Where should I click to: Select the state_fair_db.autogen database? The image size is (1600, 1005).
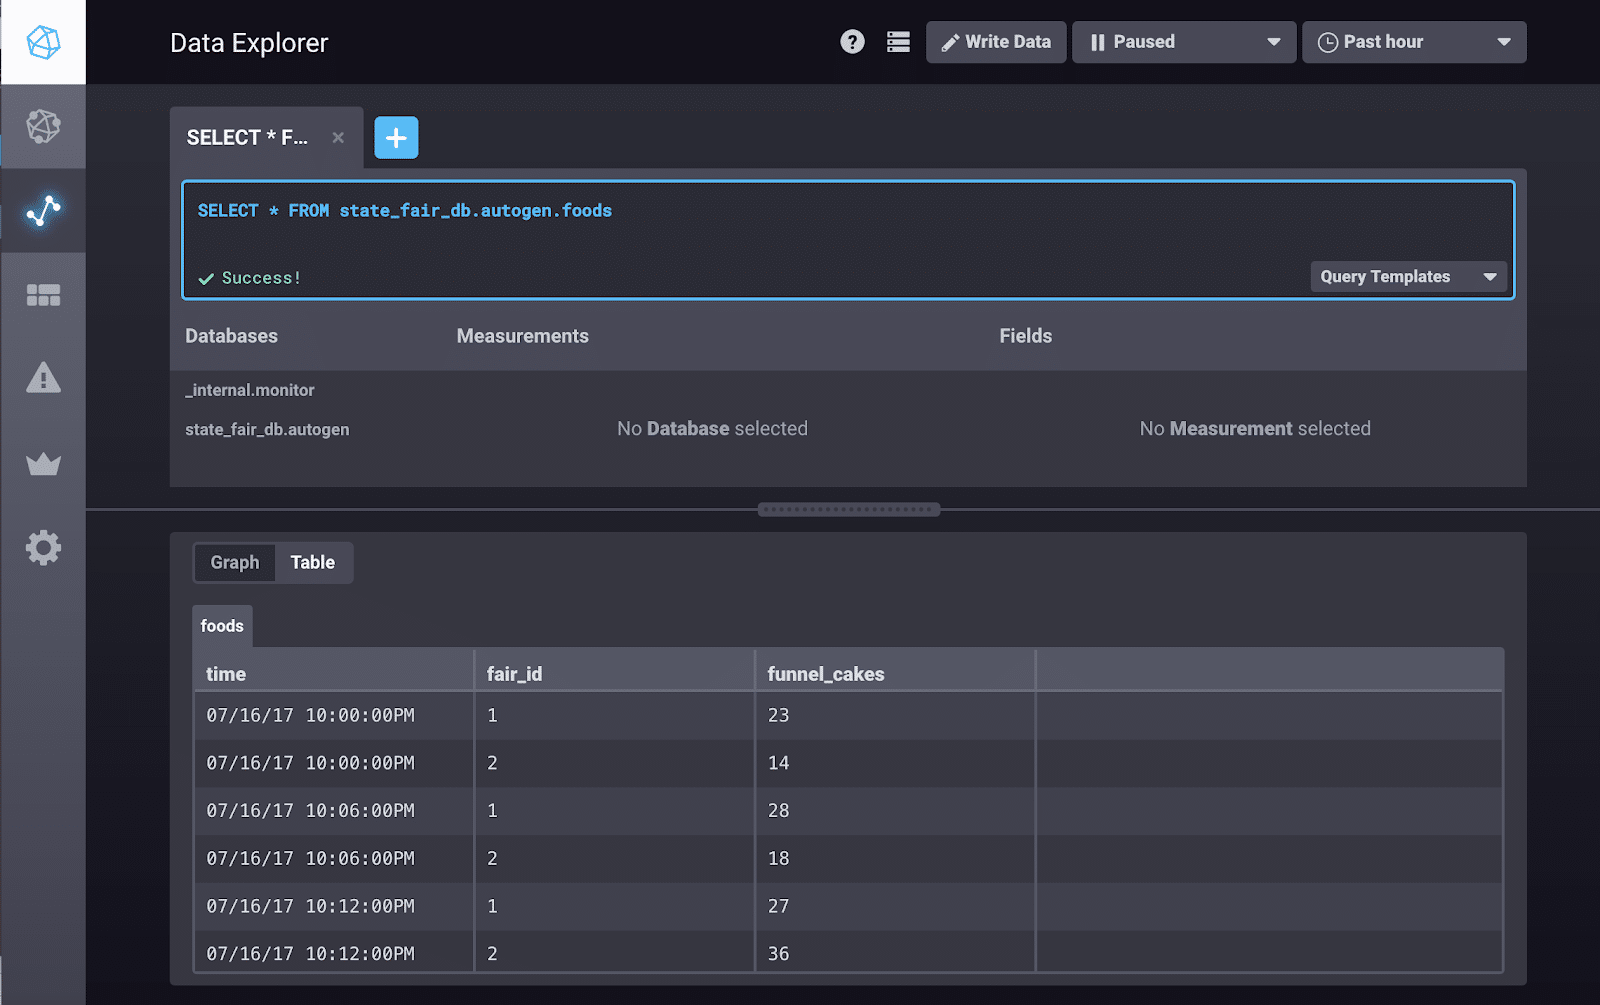point(267,429)
